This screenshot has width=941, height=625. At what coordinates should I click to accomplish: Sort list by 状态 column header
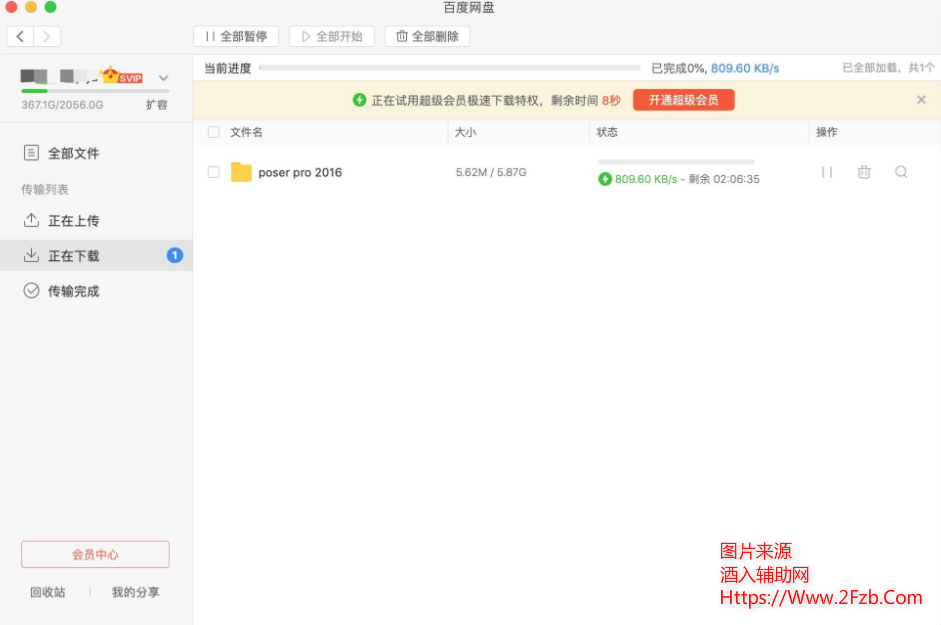(607, 132)
